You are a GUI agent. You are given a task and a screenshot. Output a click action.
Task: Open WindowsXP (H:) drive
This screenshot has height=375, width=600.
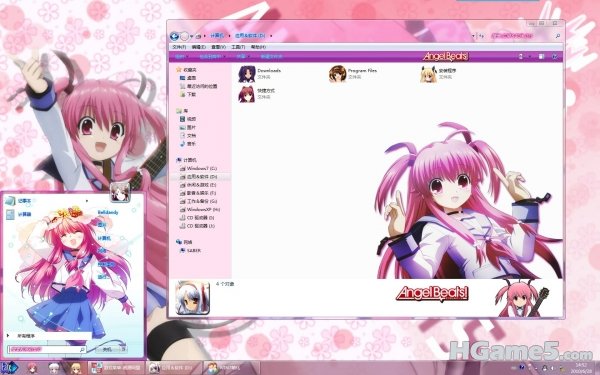[x=200, y=210]
